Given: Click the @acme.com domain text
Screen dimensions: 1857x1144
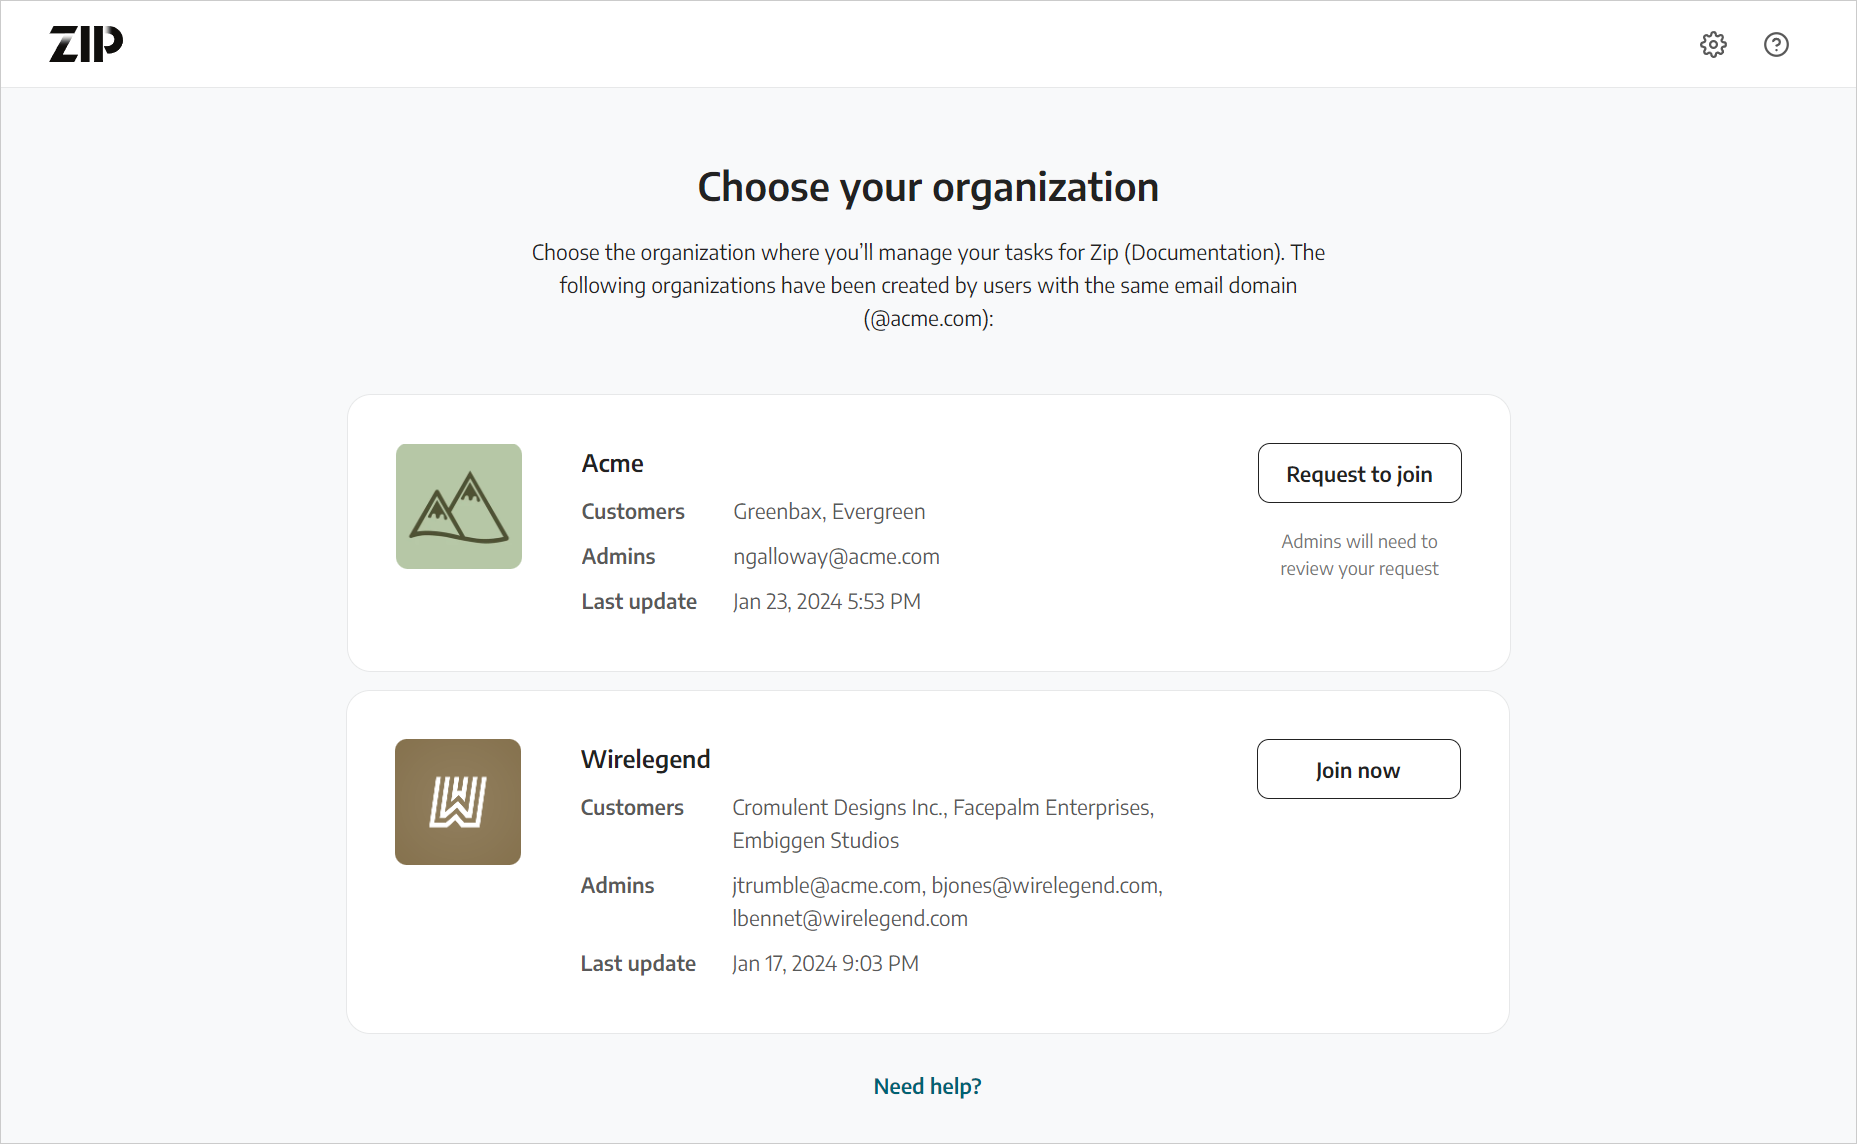Looking at the screenshot, I should [927, 319].
